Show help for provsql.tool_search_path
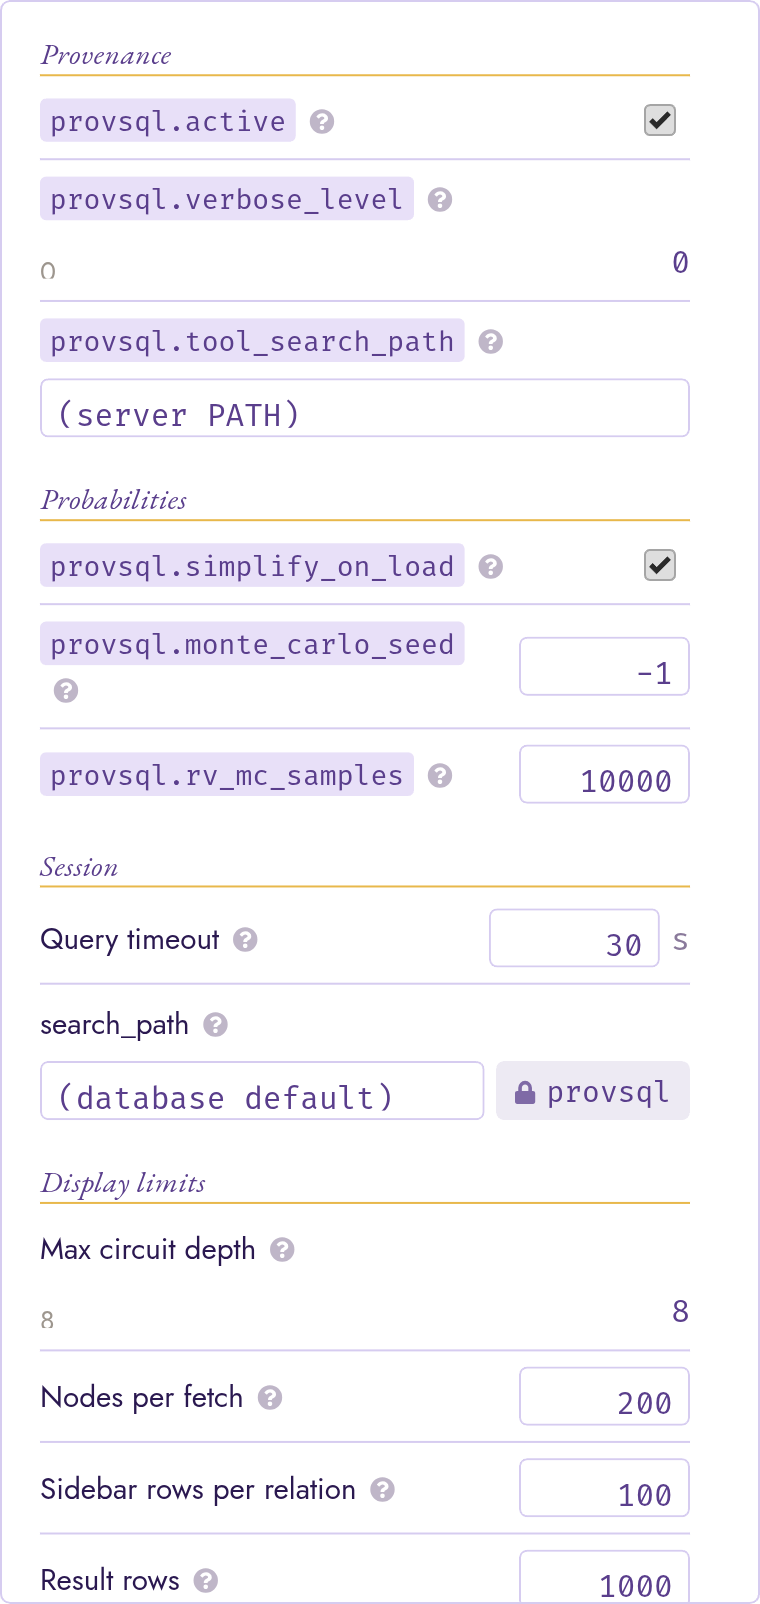The width and height of the screenshot is (760, 1604). (x=490, y=342)
